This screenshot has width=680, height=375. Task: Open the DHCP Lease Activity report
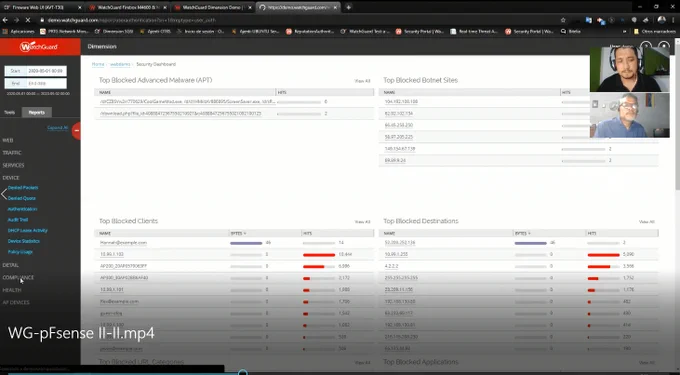(28, 231)
